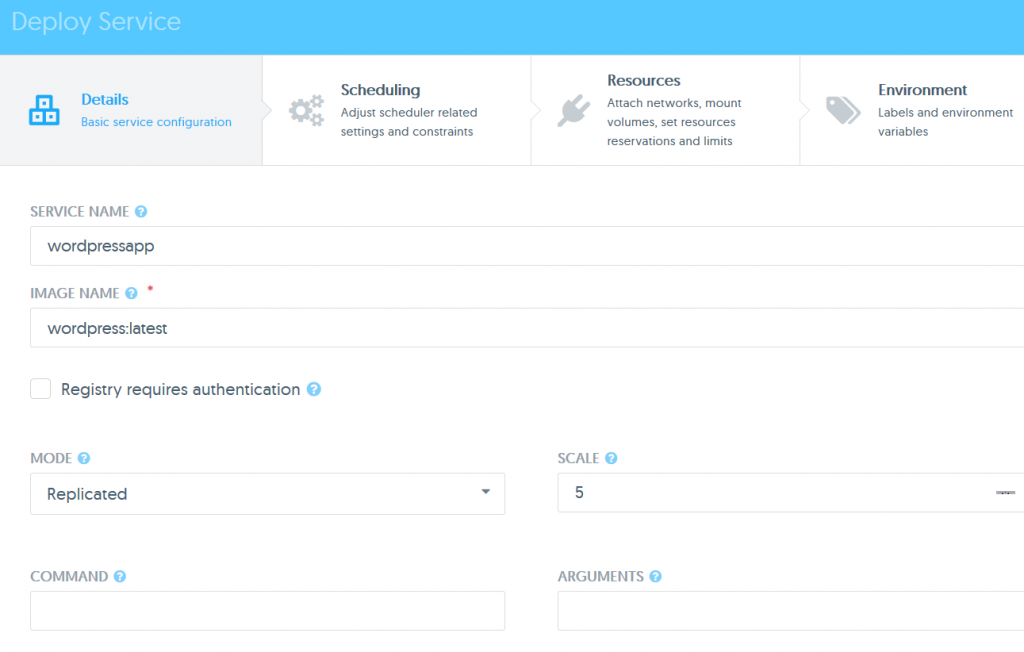Select the Environment tab
1024x652 pixels.
pos(912,110)
